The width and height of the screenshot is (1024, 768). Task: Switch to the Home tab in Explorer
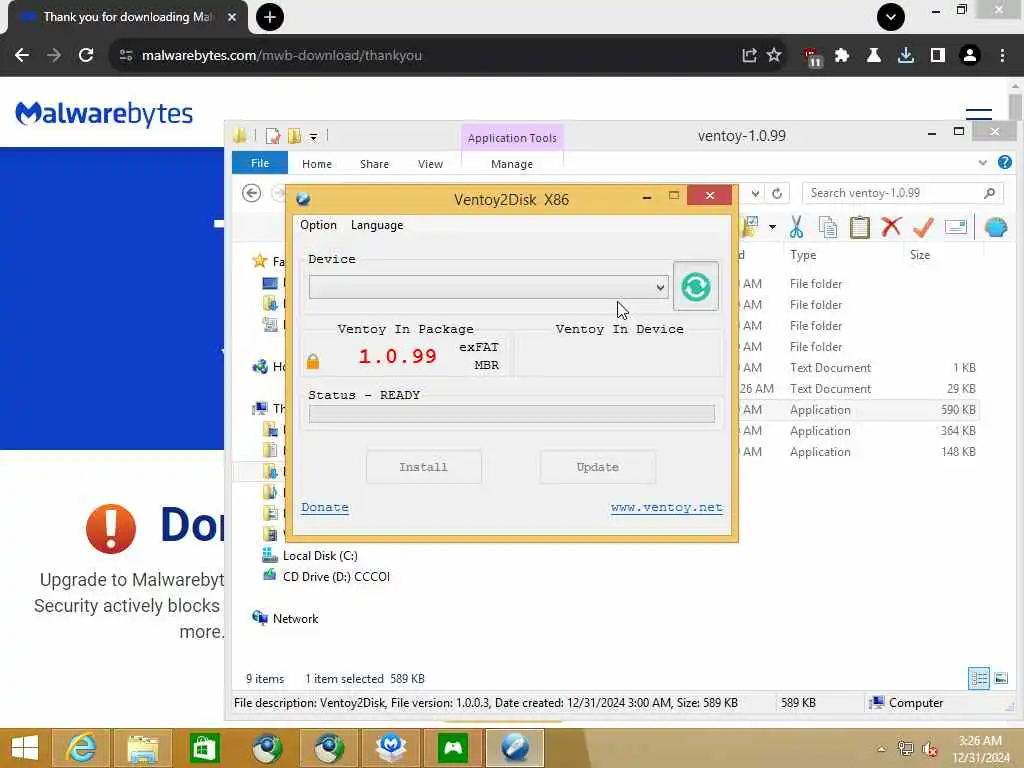[x=317, y=164]
